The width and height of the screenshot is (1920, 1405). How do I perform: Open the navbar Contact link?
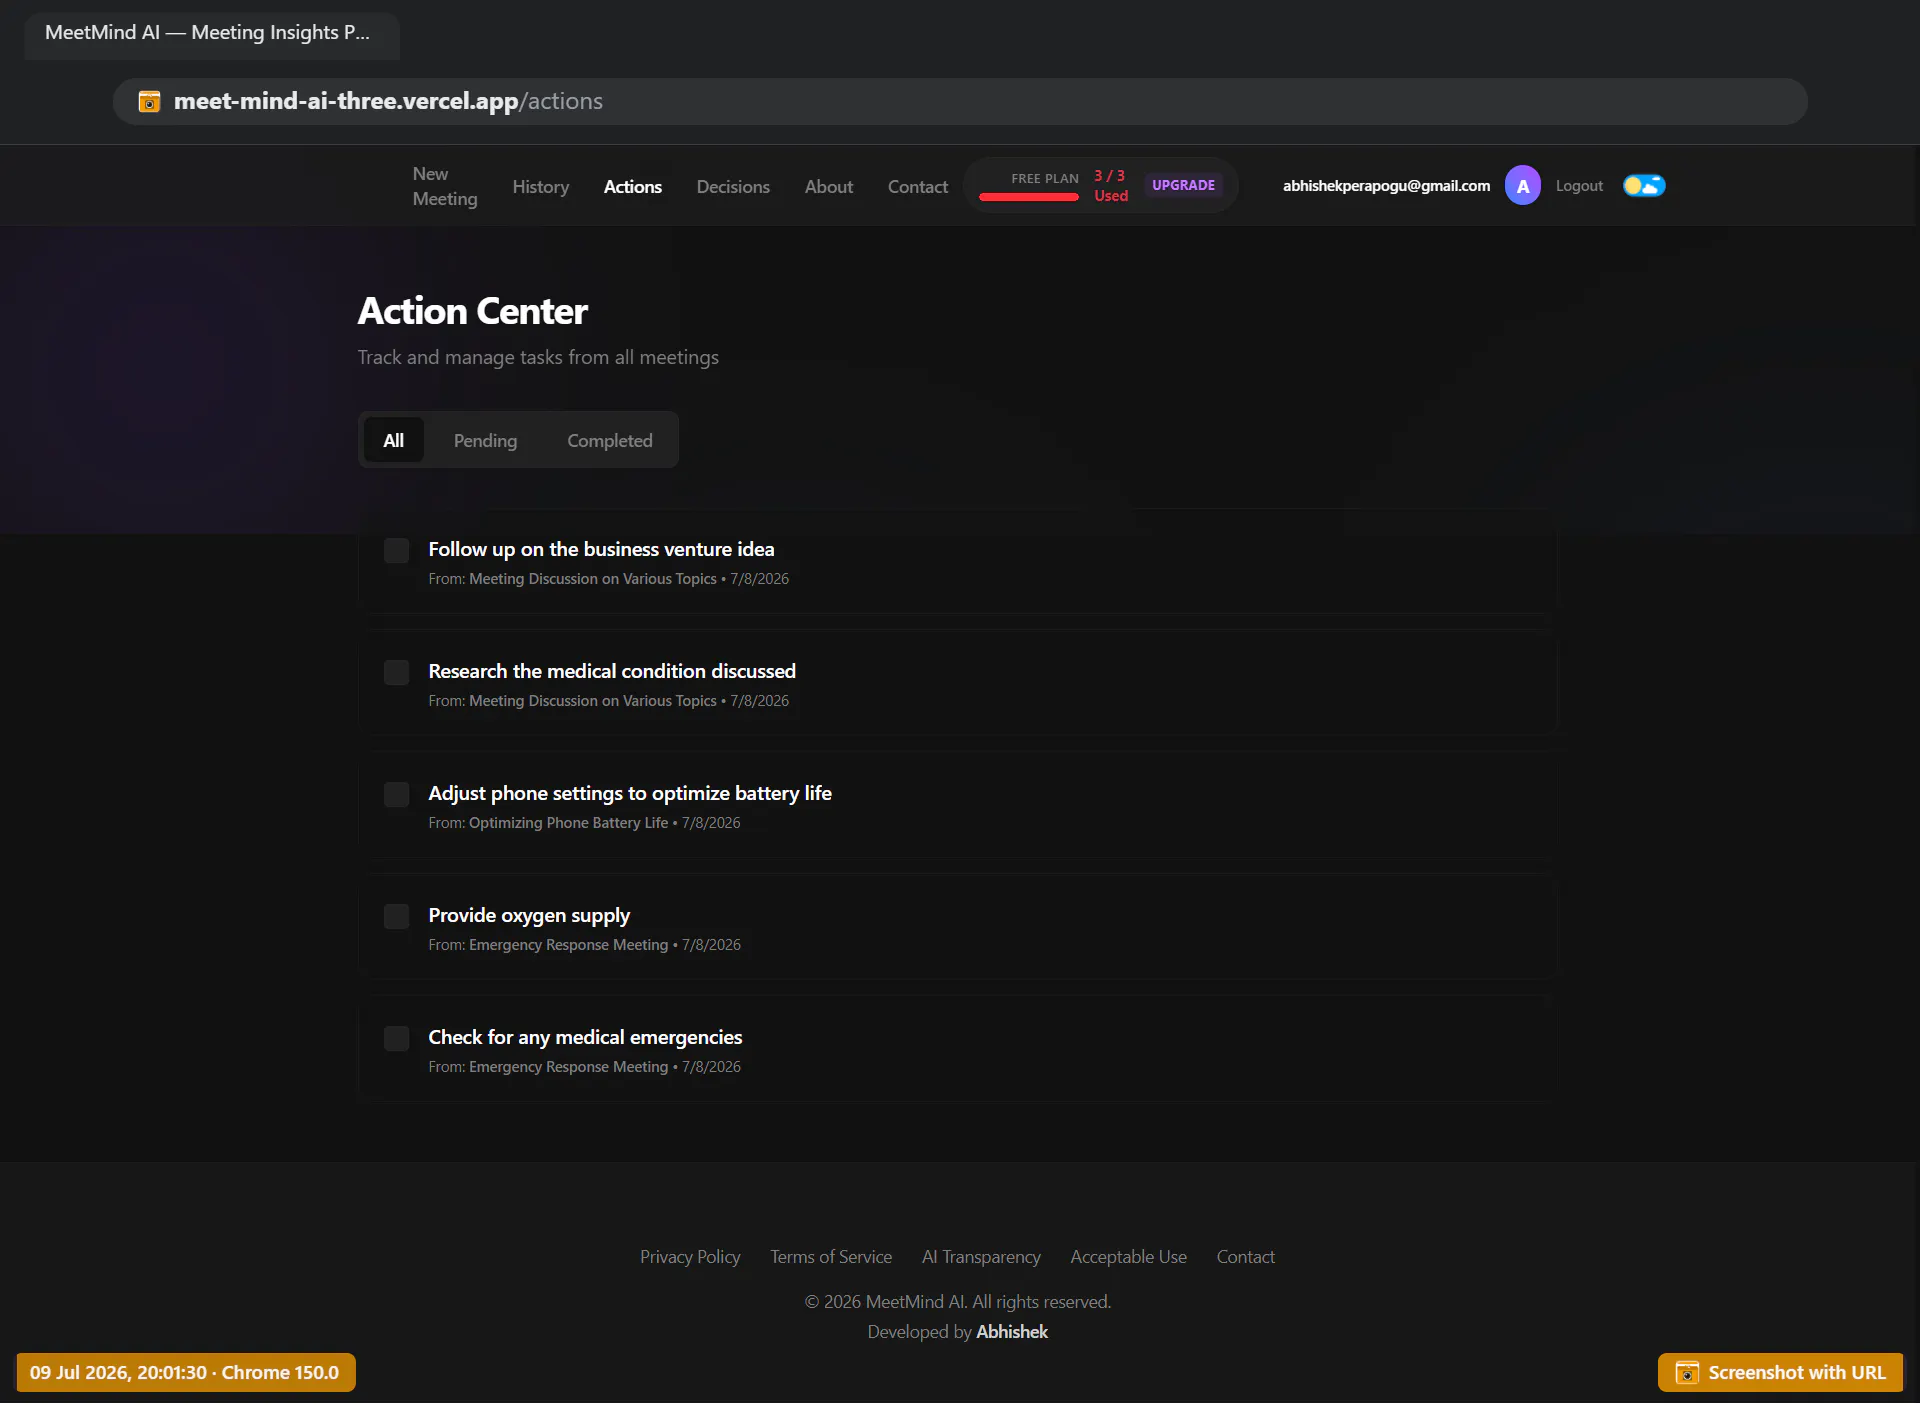917,186
